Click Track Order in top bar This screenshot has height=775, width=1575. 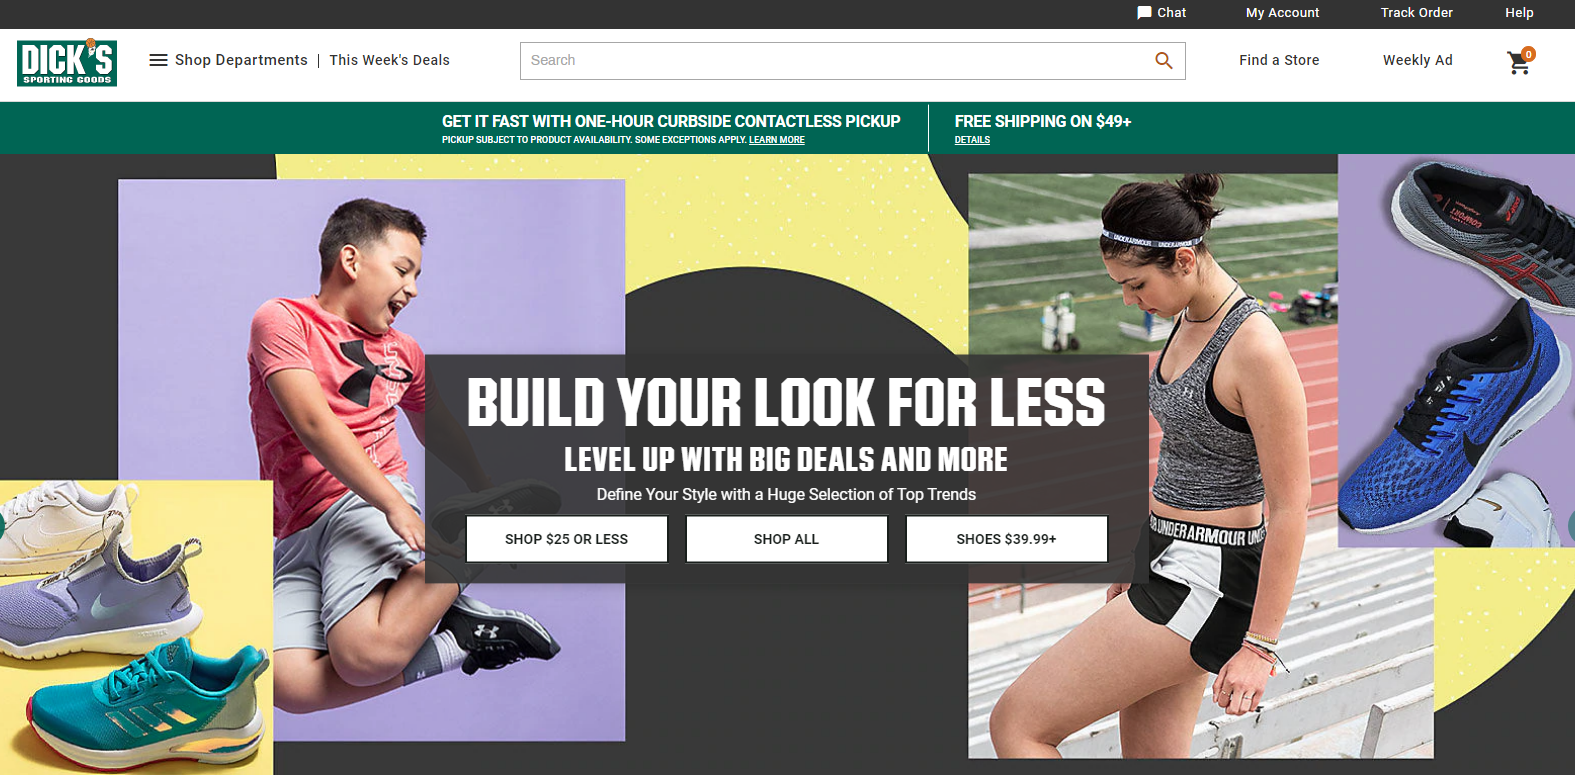pos(1416,13)
